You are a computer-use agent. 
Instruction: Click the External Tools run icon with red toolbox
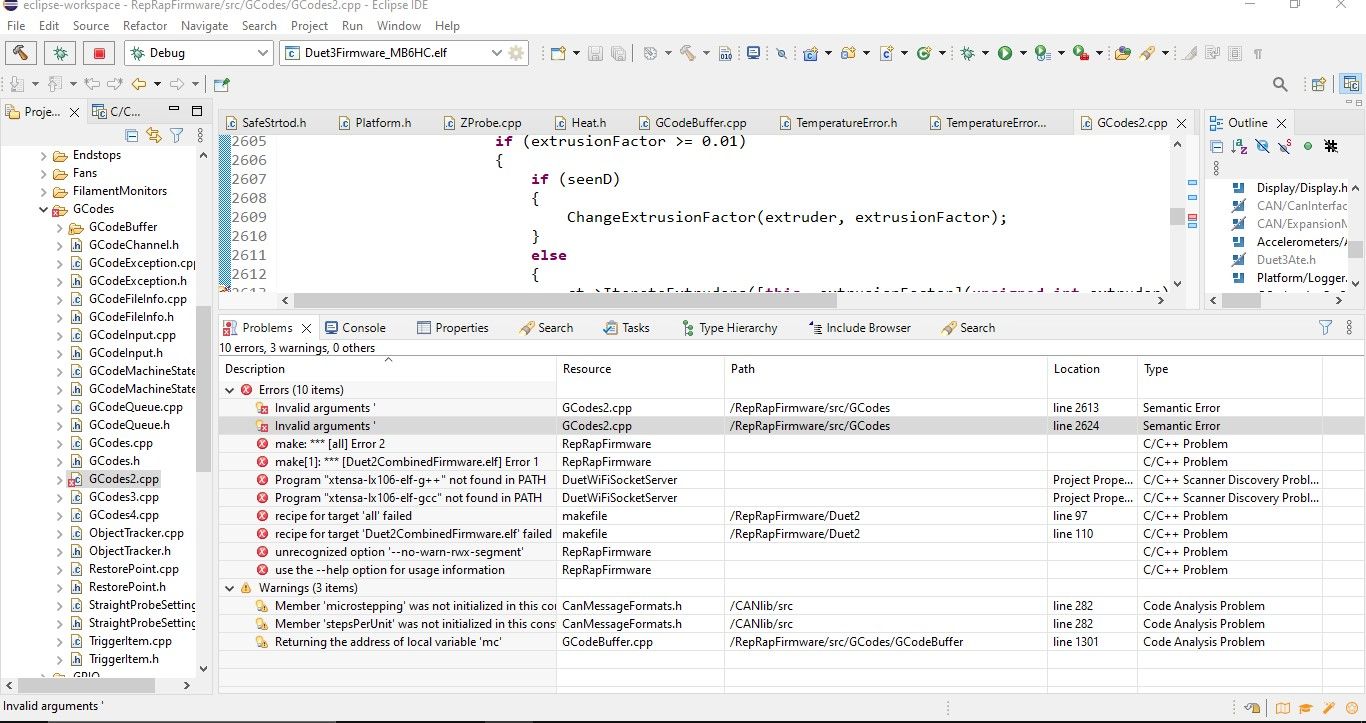tap(1080, 53)
